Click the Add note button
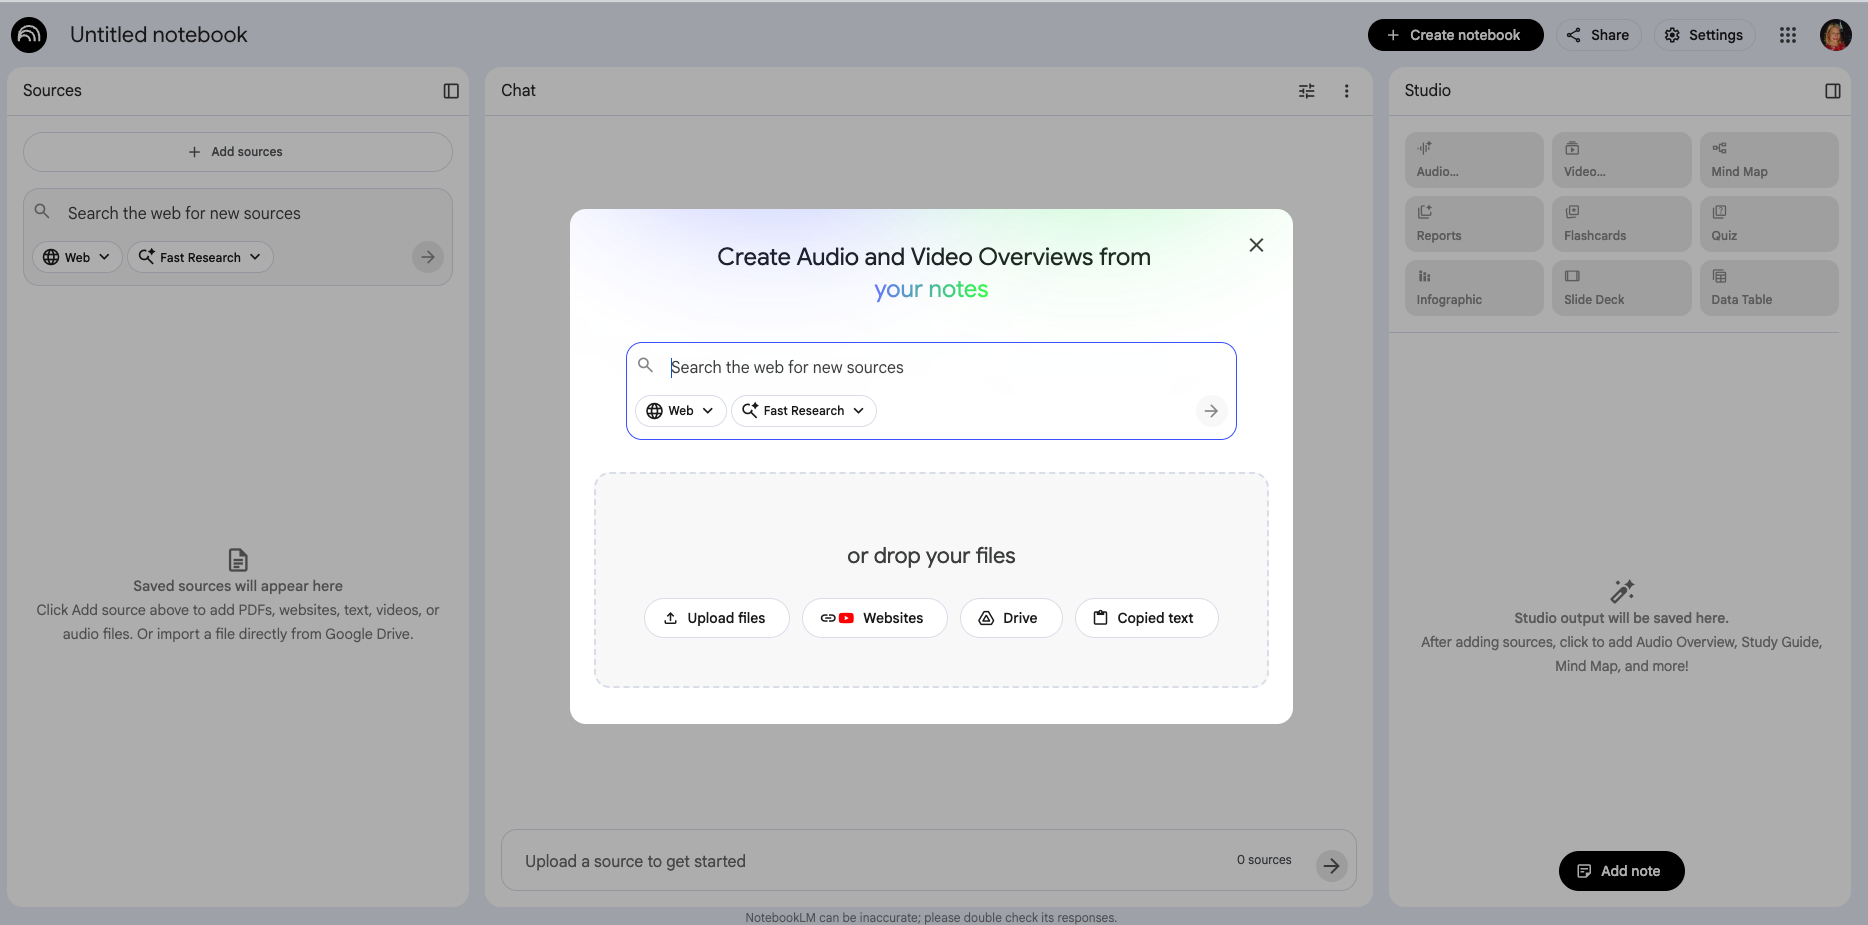The image size is (1868, 925). (x=1621, y=871)
